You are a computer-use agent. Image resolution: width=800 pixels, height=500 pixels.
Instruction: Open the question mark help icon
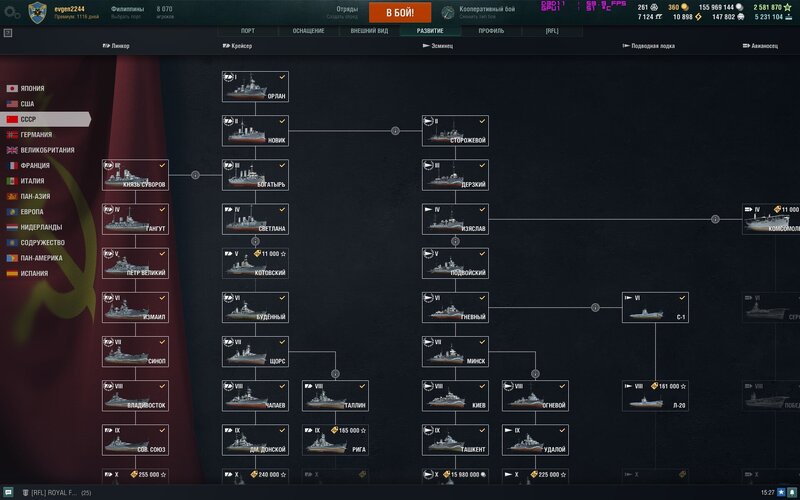coord(8,33)
